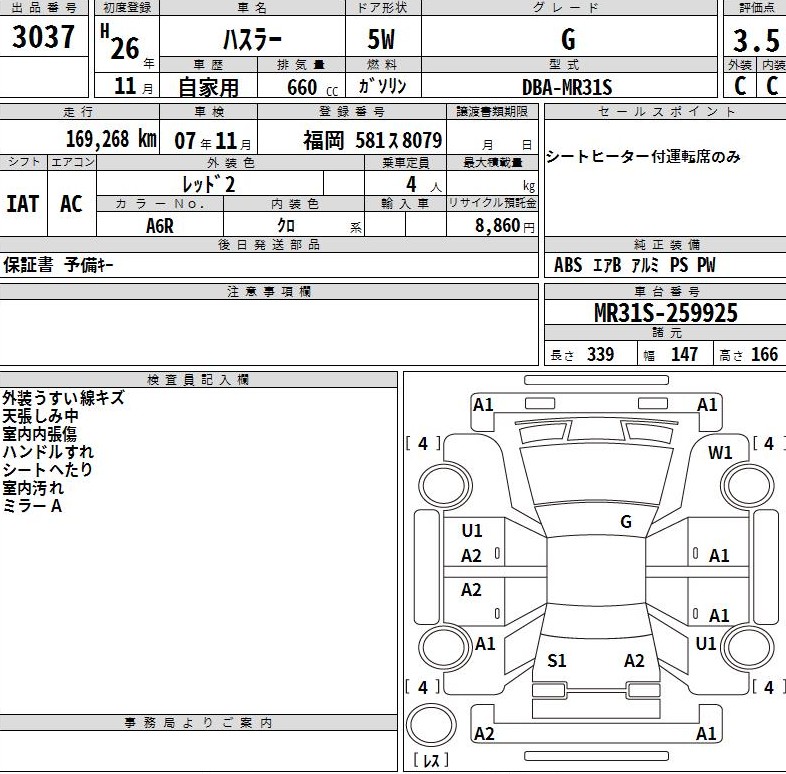This screenshot has width=786, height=774.
Task: Click the 輸入車 label
Action: point(405,204)
